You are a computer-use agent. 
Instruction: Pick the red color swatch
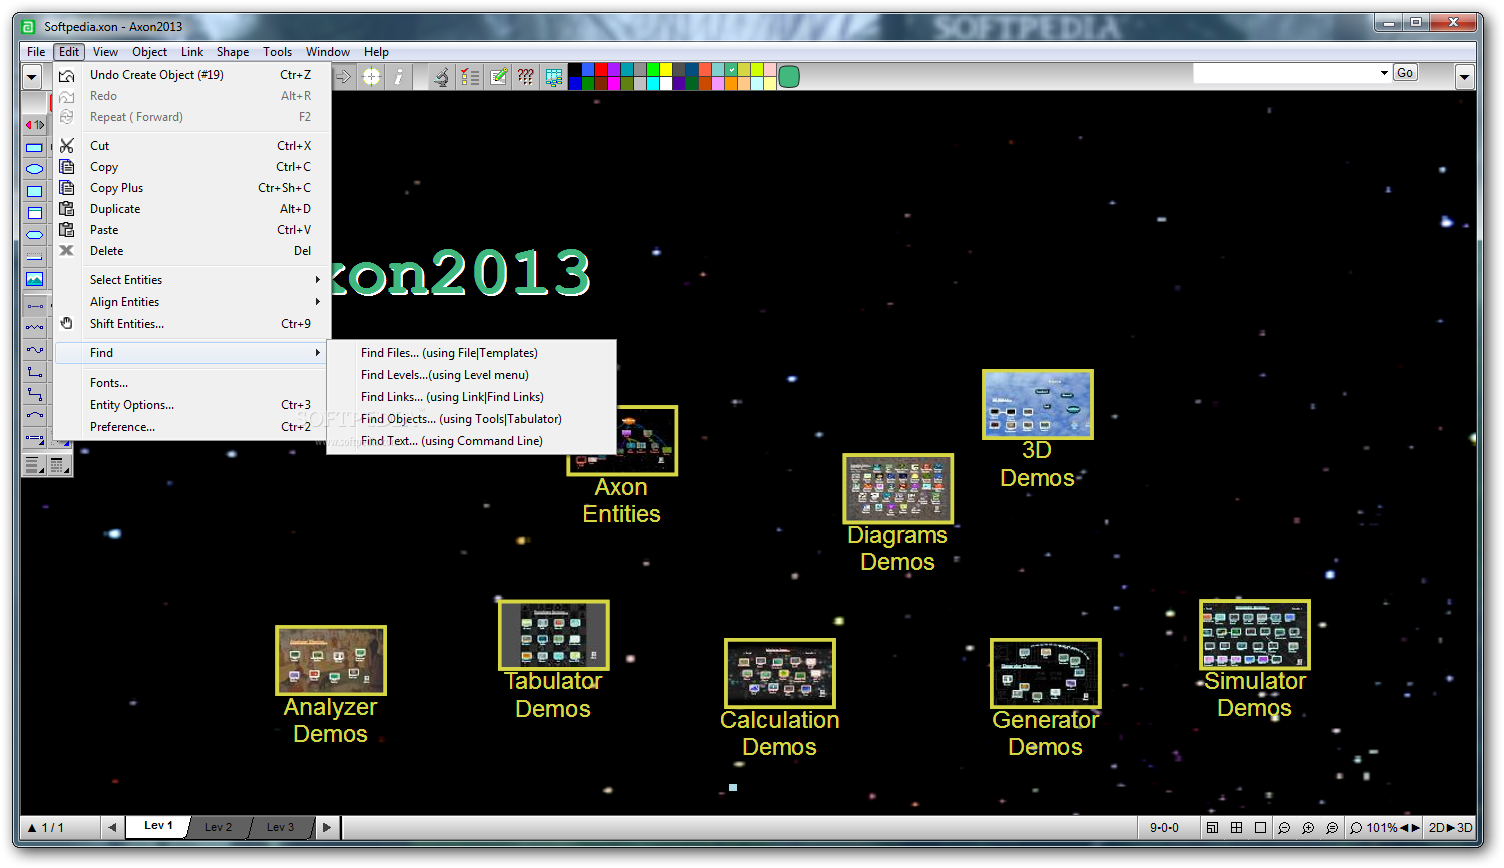[x=601, y=70]
